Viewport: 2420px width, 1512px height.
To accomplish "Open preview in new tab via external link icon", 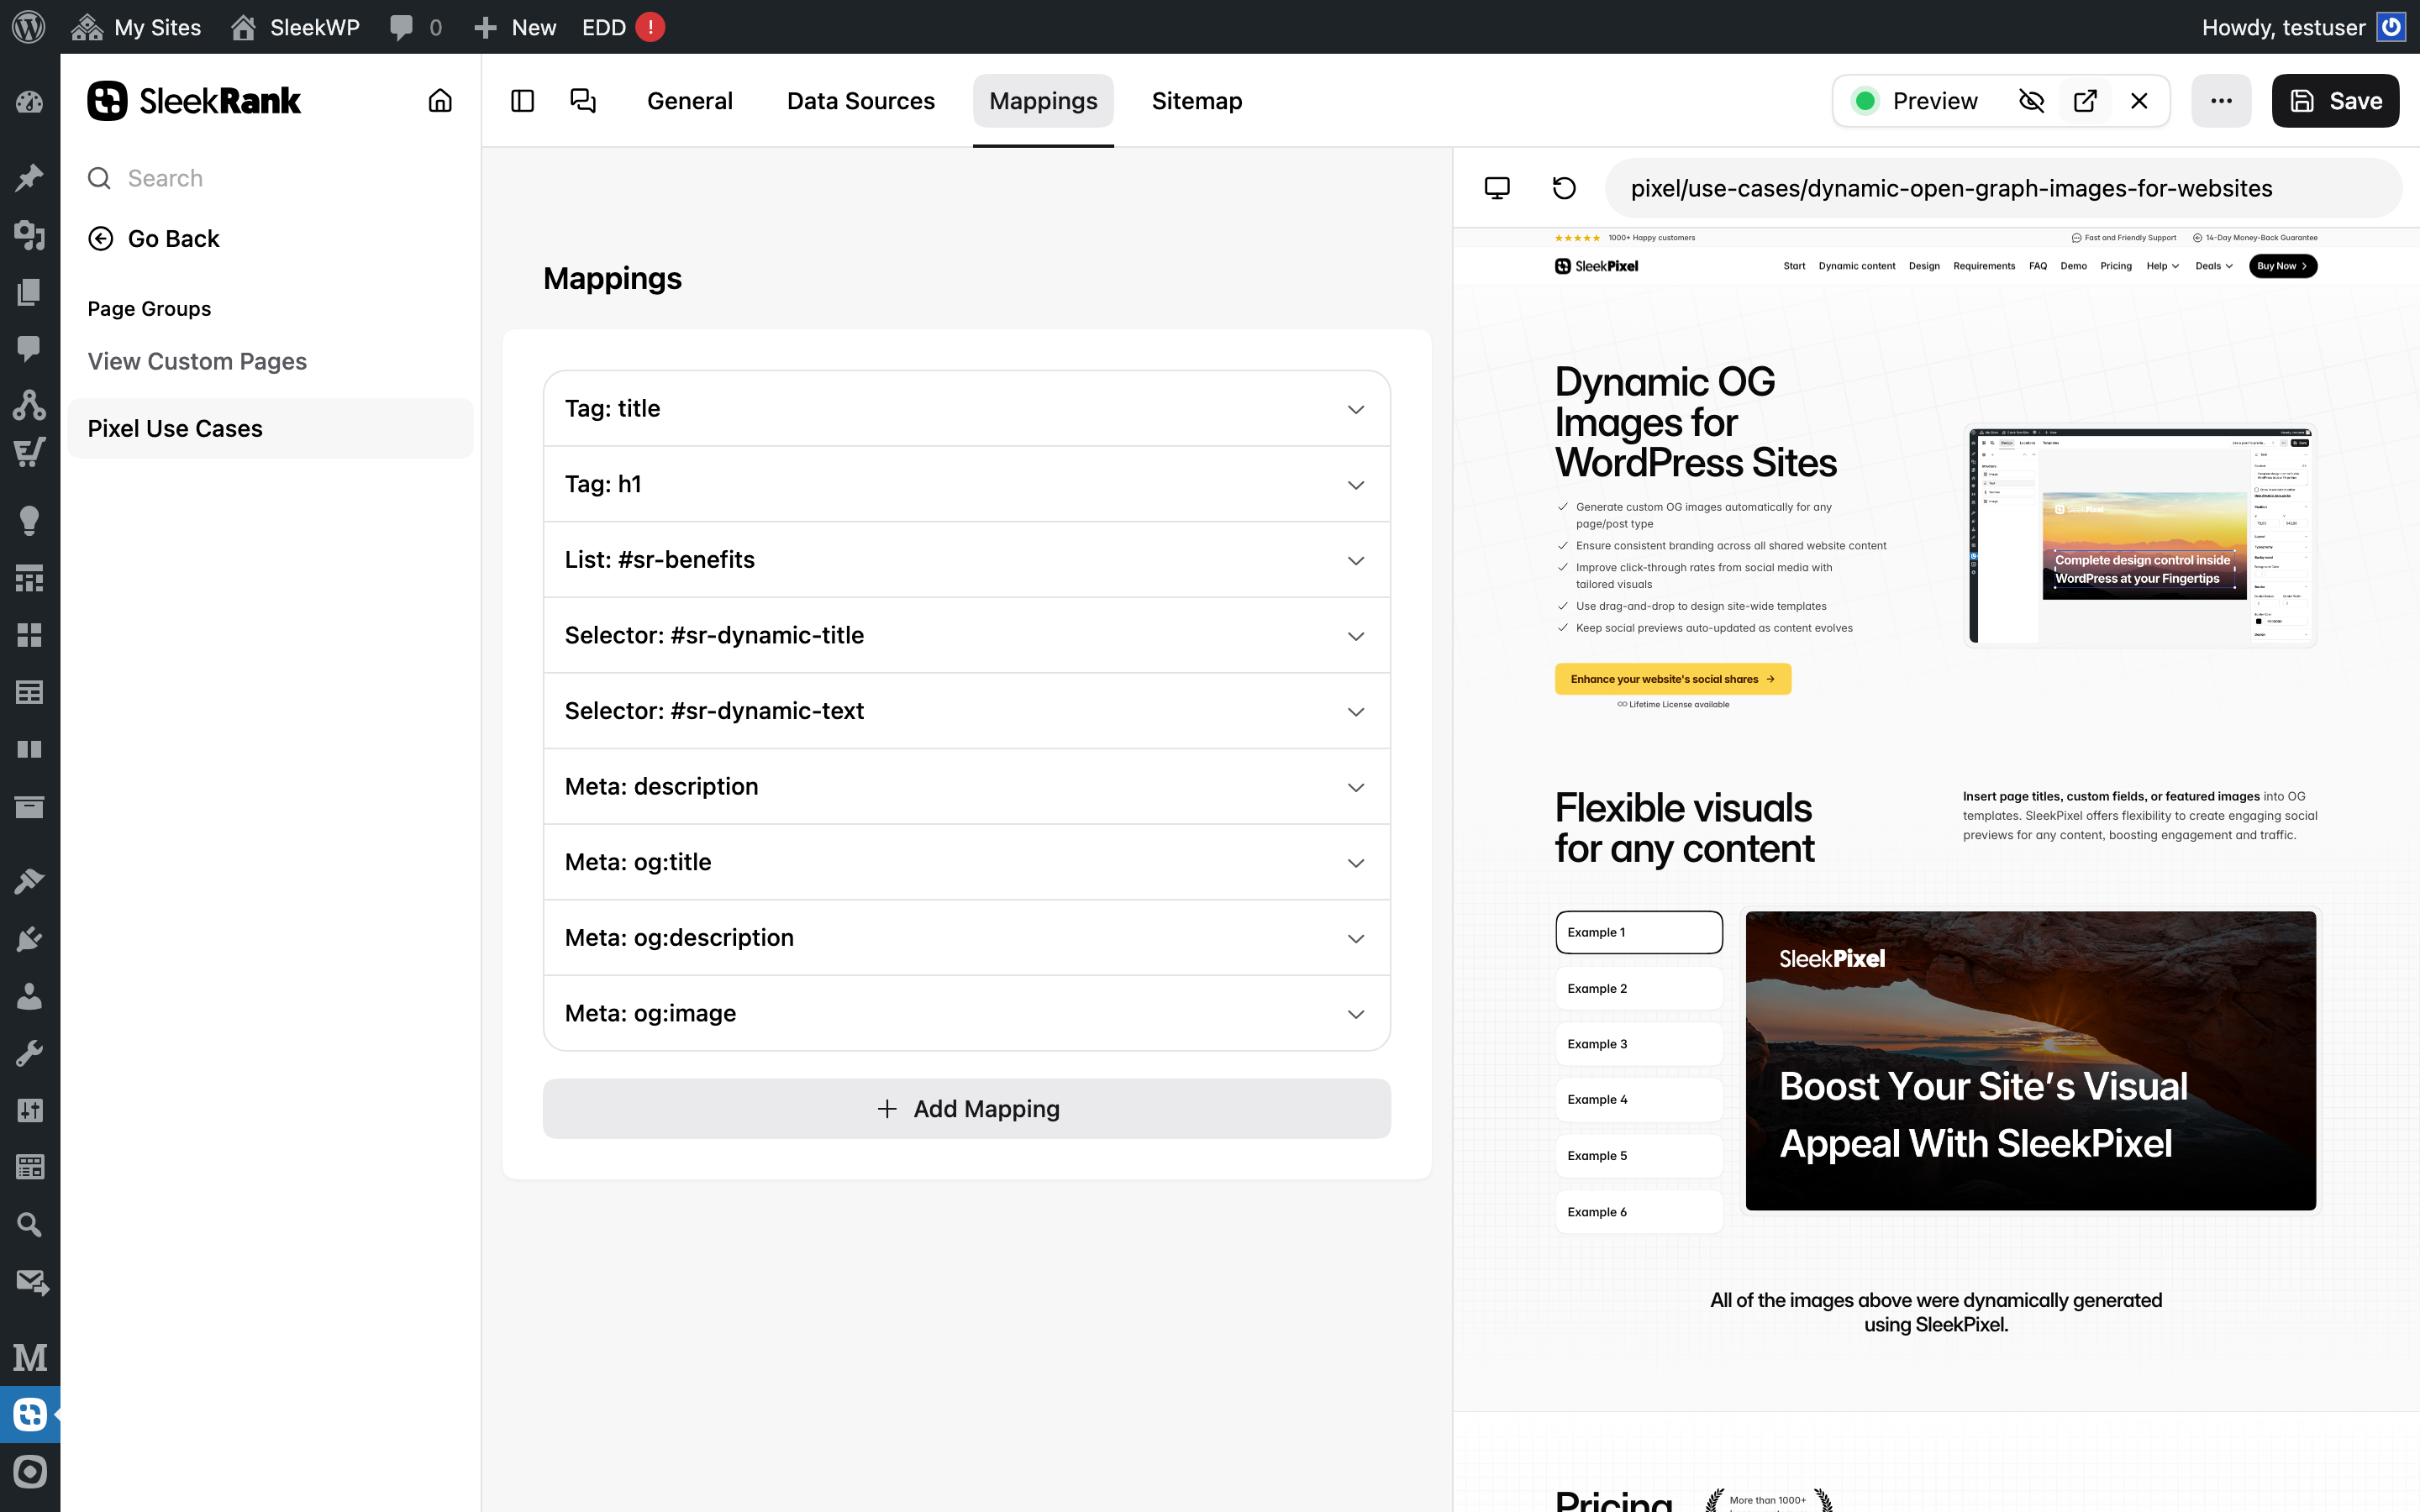I will (2085, 100).
